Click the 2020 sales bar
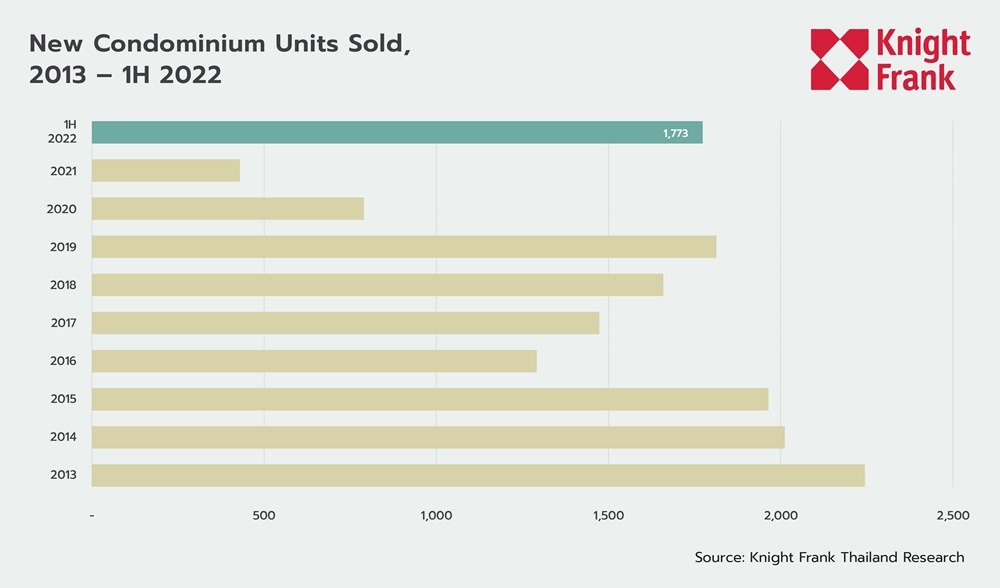 point(227,209)
